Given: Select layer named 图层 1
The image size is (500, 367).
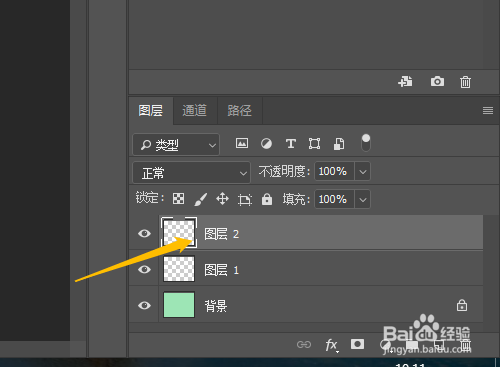Looking at the screenshot, I should click(222, 270).
